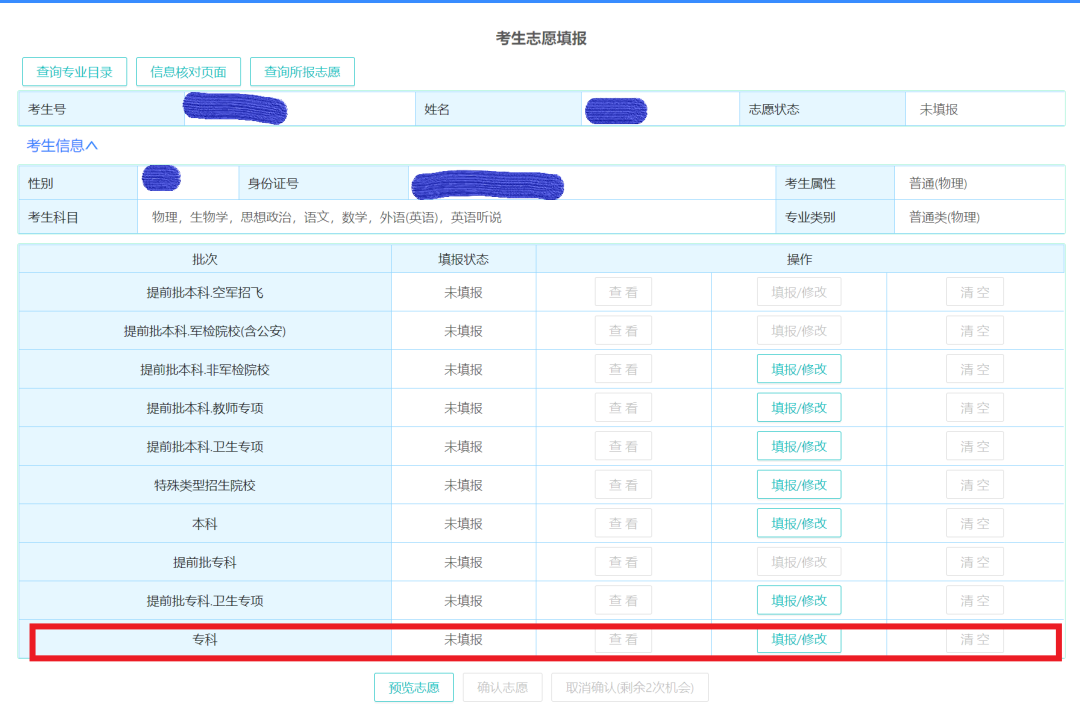Click the 操作 column header

pos(800,259)
